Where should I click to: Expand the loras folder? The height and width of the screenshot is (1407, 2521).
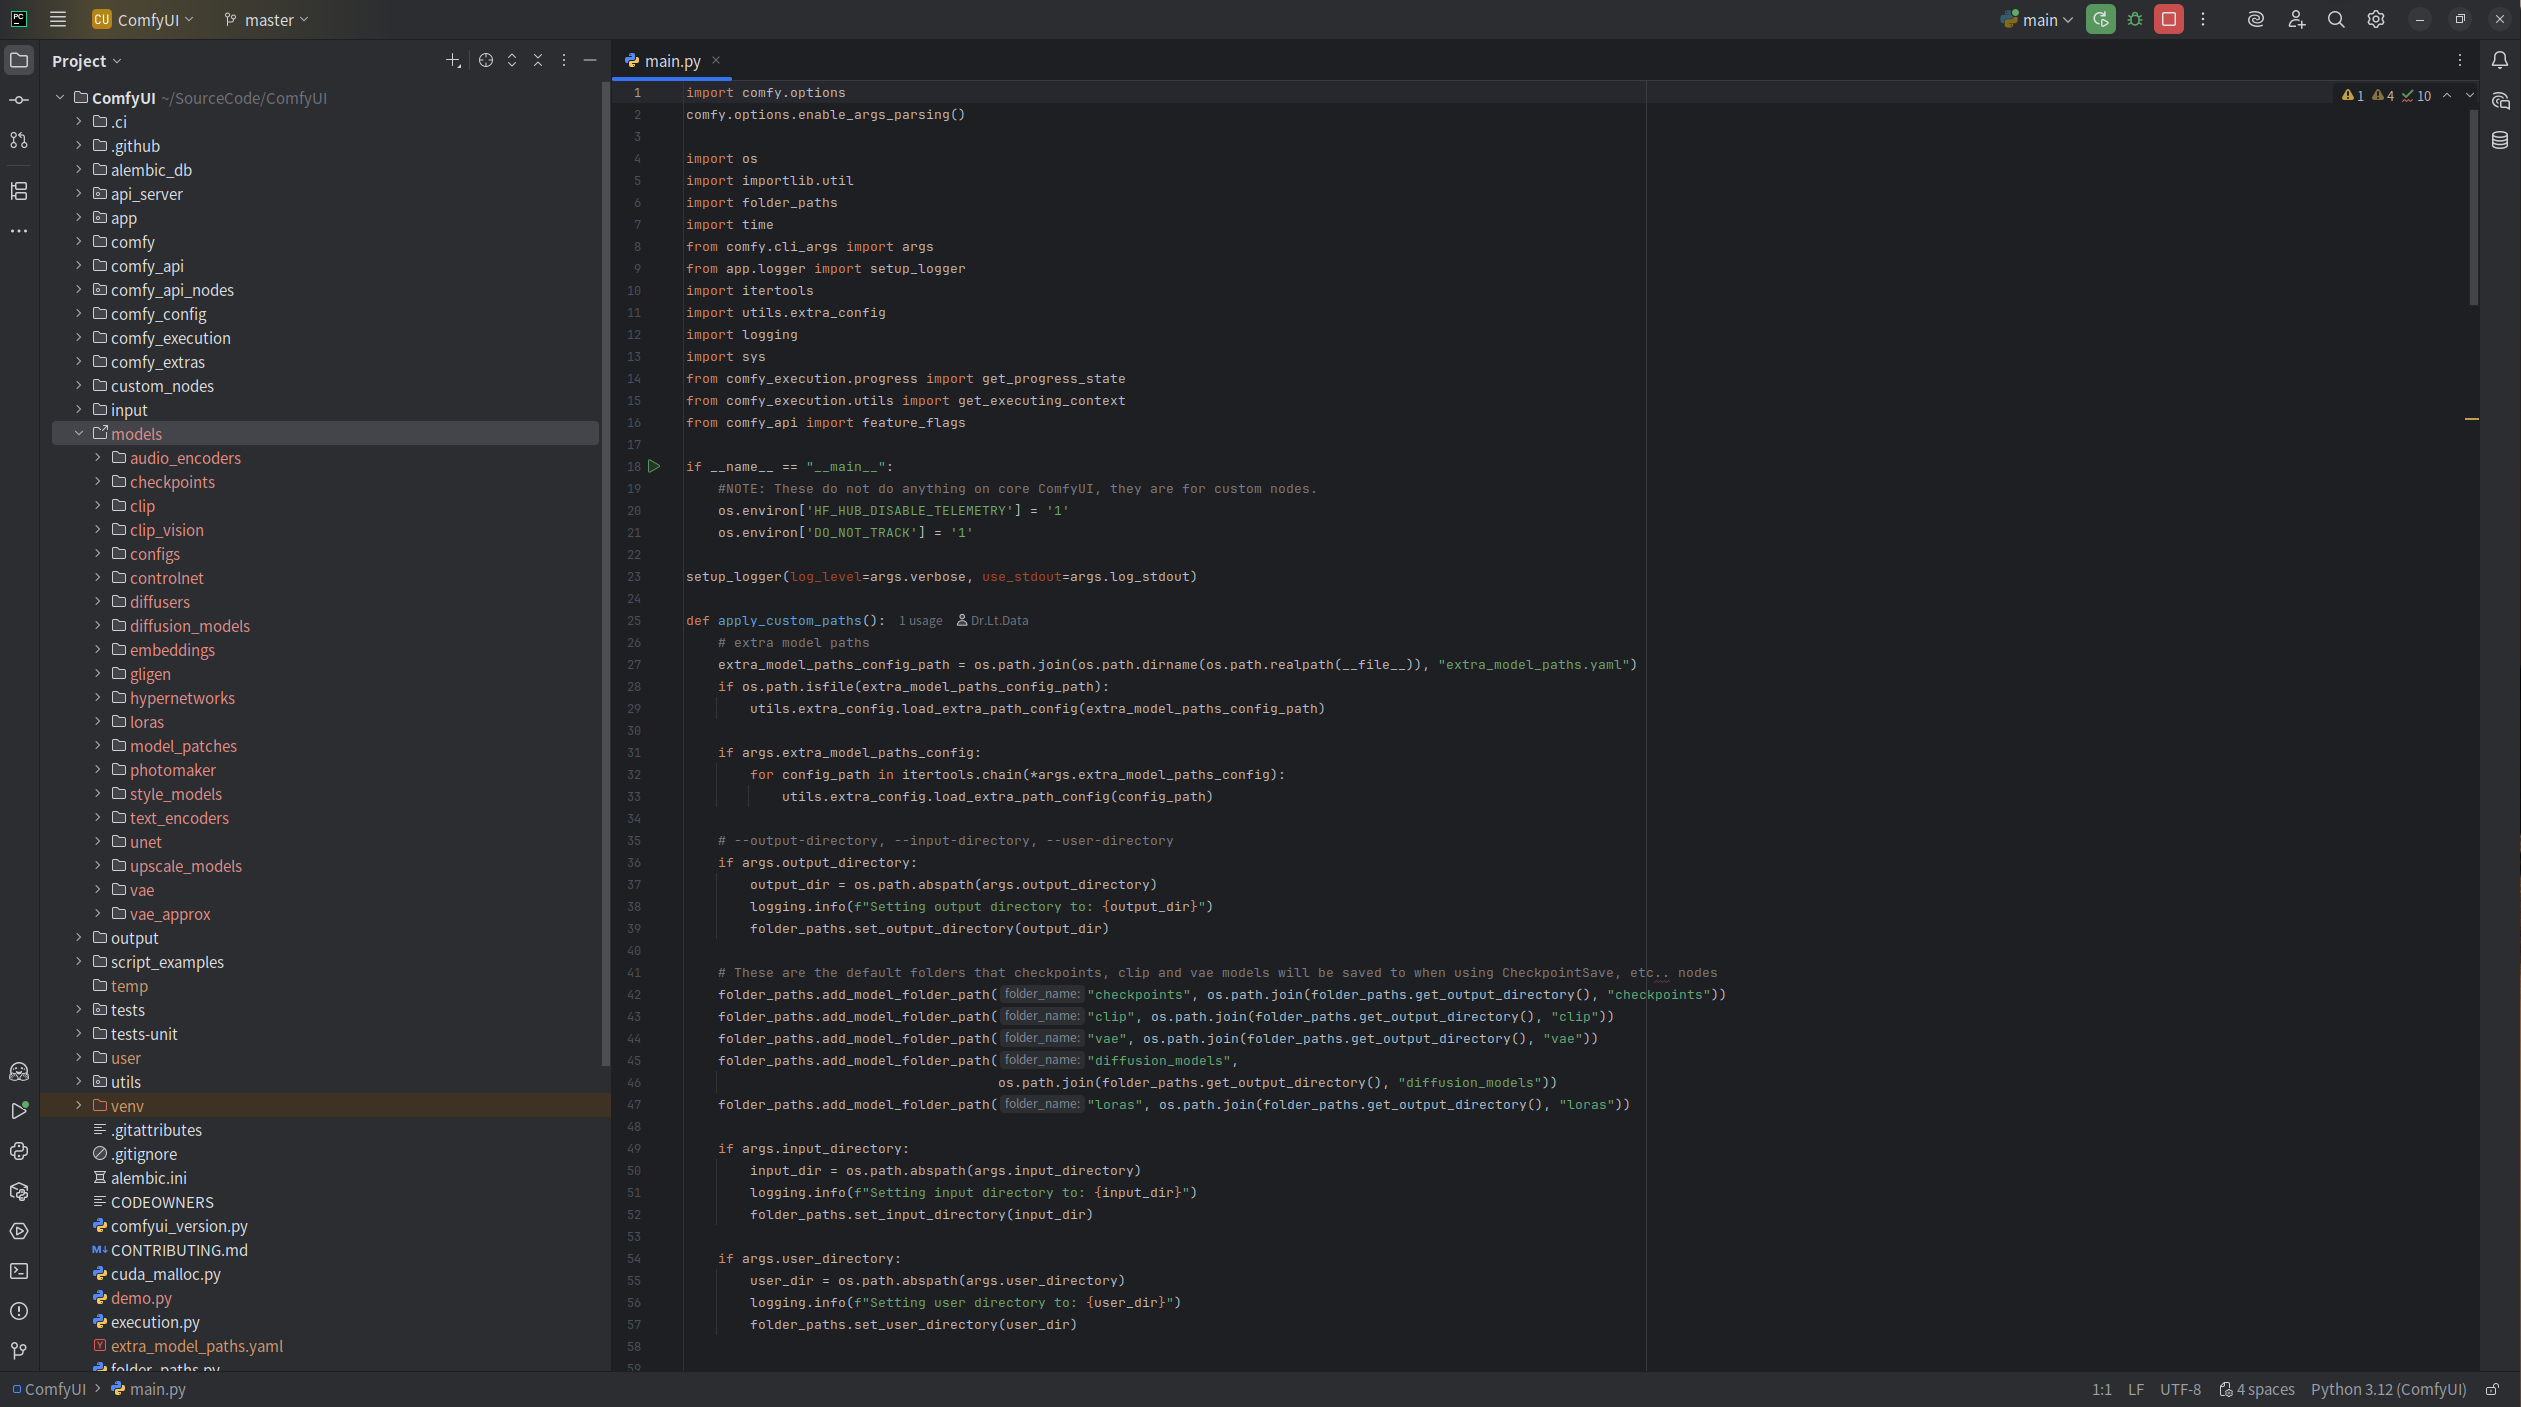pyautogui.click(x=98, y=721)
